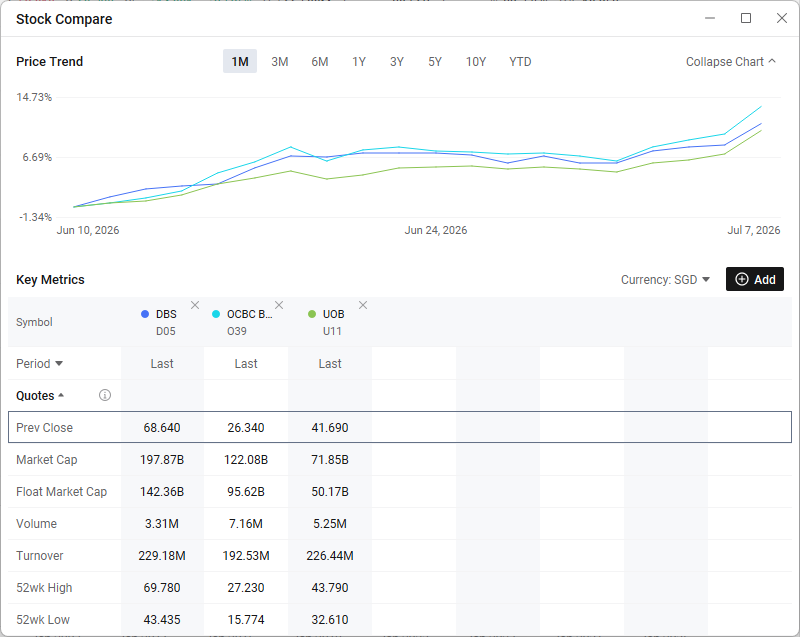Remove DBS from comparison
The height and width of the screenshot is (637, 800).
tap(195, 305)
